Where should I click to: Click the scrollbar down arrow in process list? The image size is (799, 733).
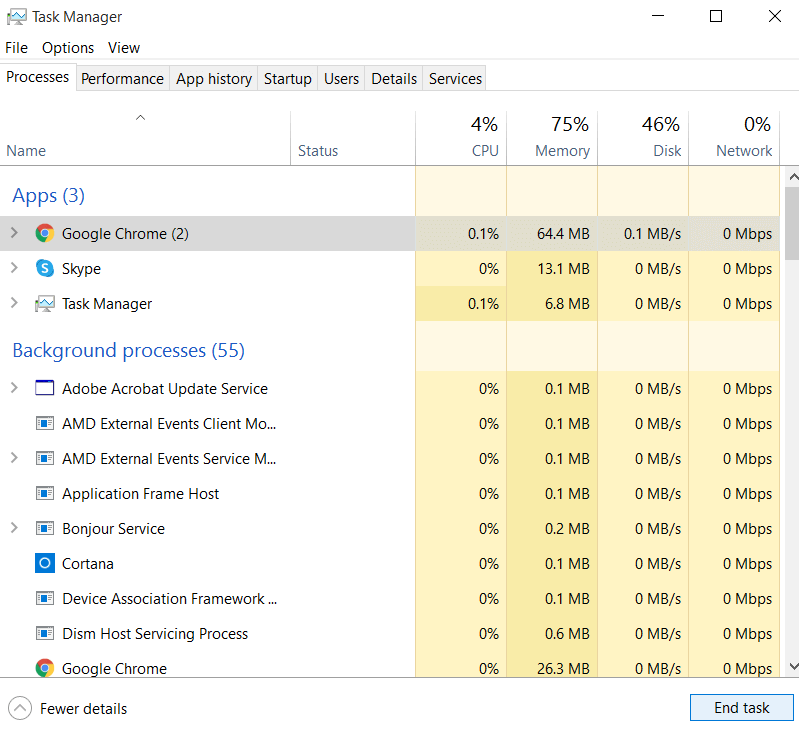tap(792, 666)
